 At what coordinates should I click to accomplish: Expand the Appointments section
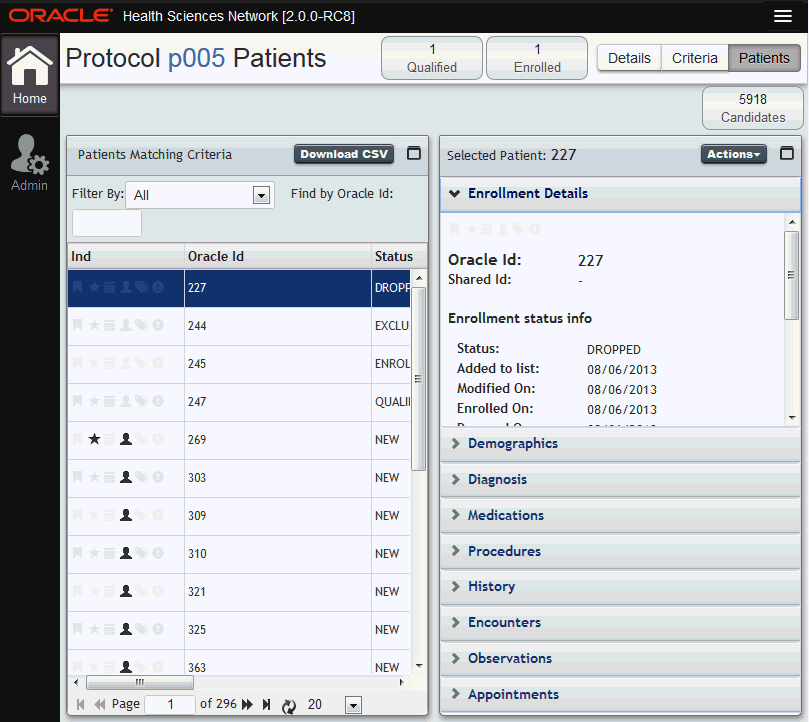point(620,695)
